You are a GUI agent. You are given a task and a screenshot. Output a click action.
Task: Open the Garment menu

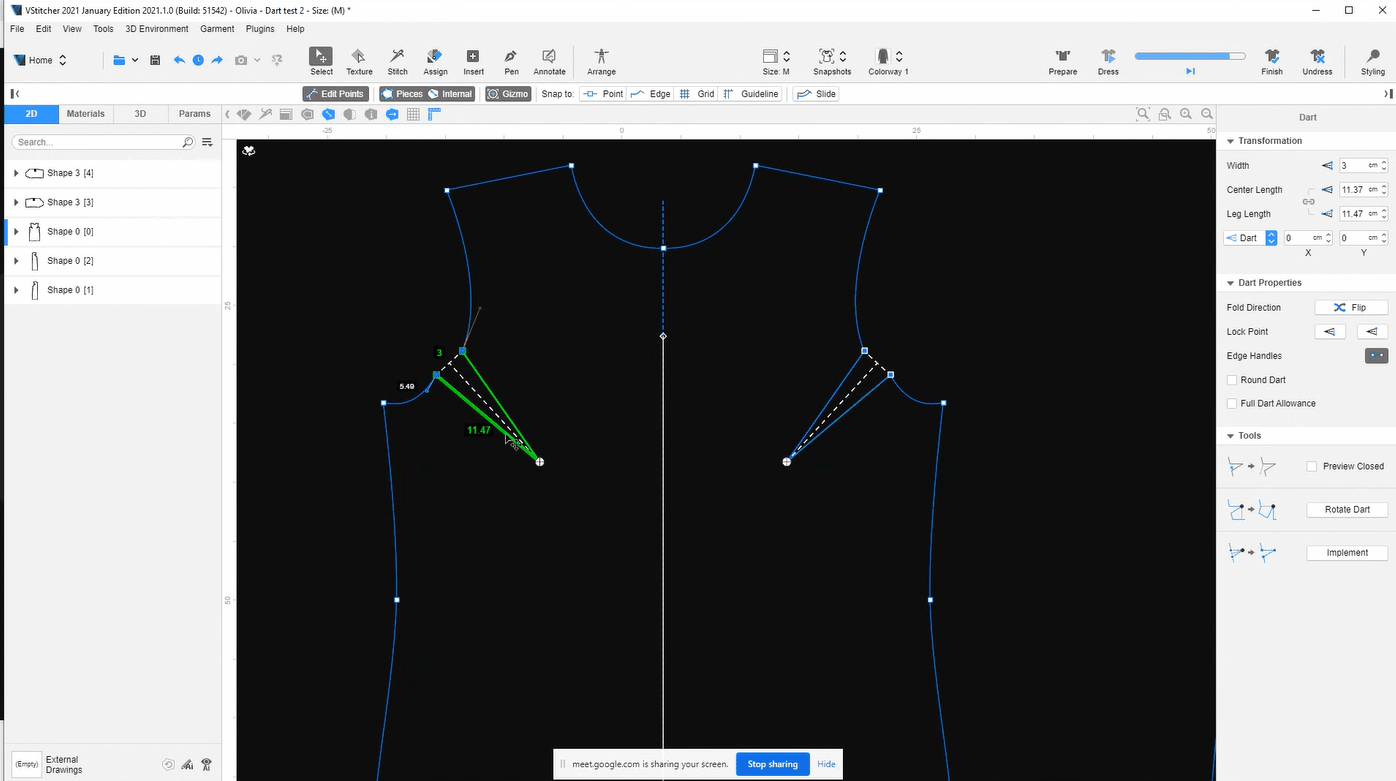[217, 29]
